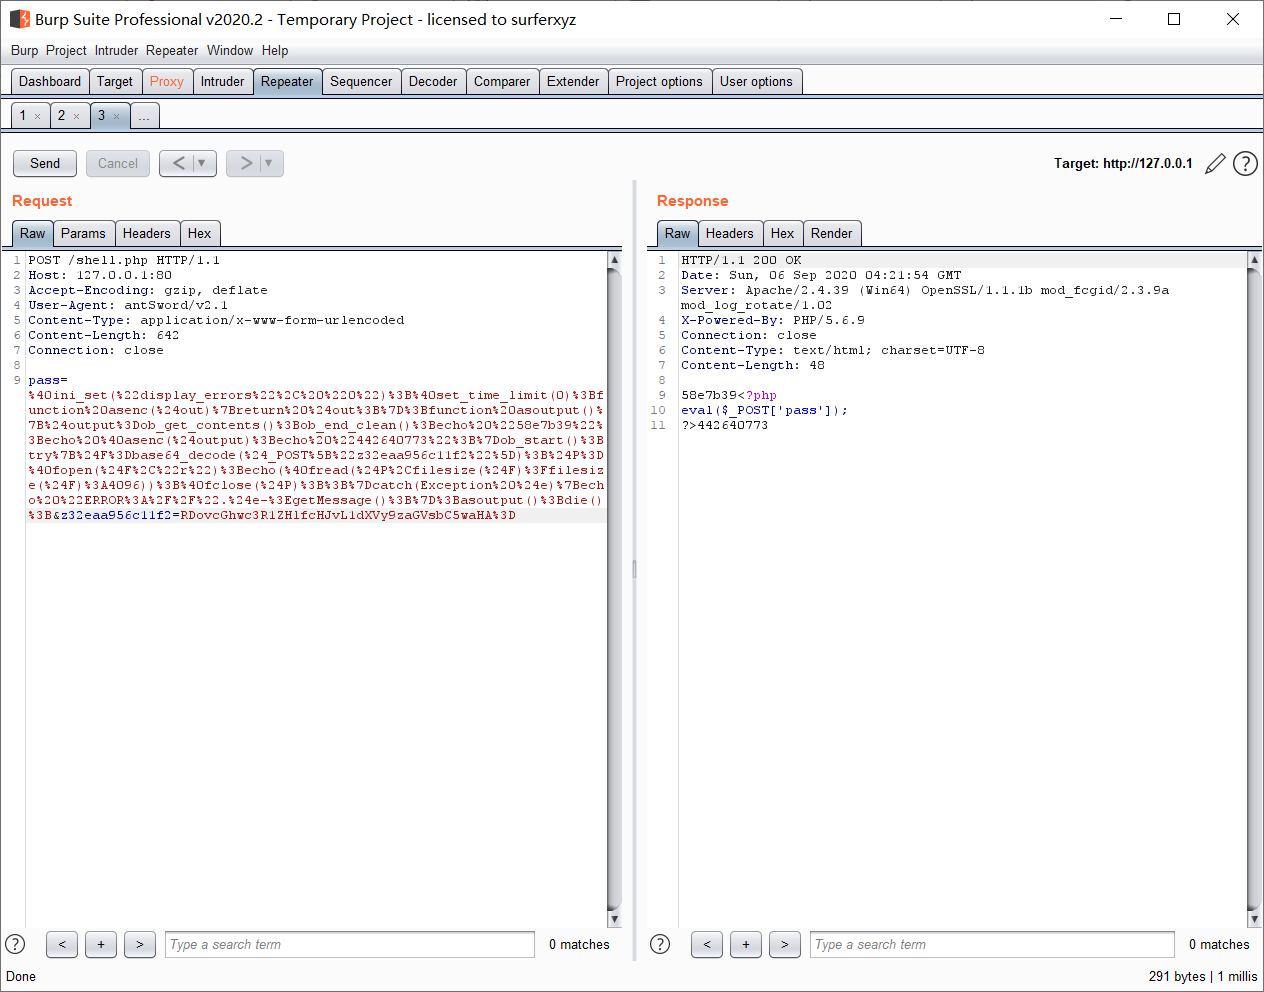Click the Cancel button
Viewport: 1264px width, 992px height.
click(x=118, y=163)
